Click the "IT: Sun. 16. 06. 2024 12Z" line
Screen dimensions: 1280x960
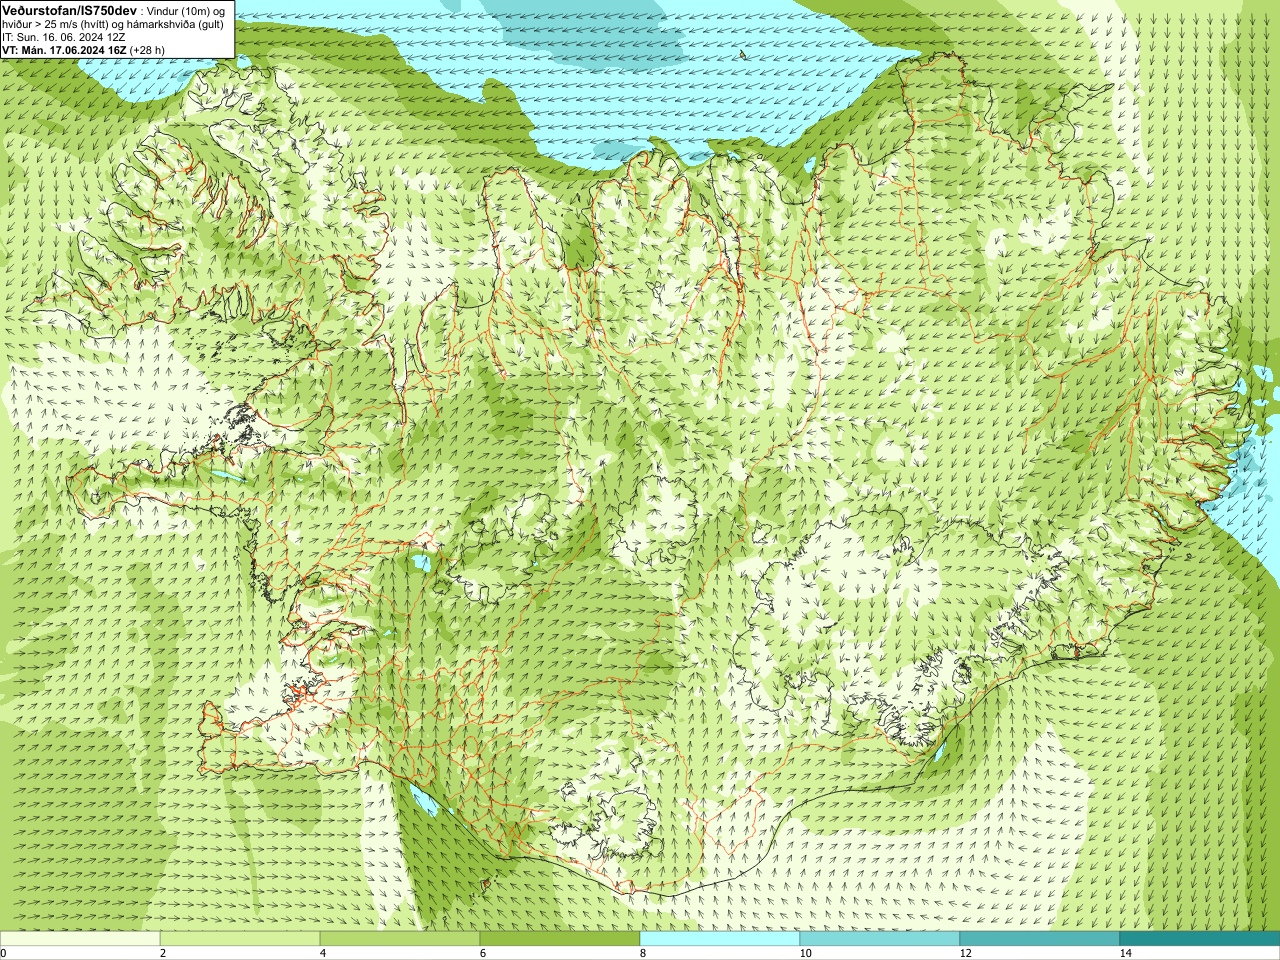(x=64, y=37)
